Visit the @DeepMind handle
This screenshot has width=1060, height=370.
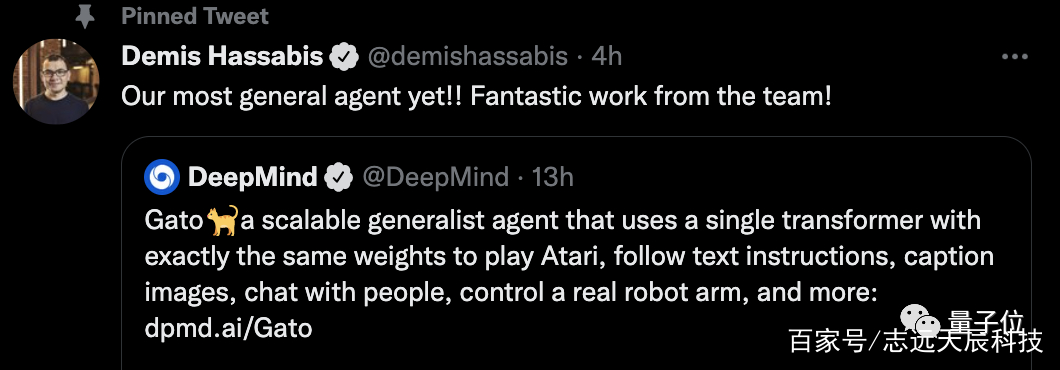435,177
